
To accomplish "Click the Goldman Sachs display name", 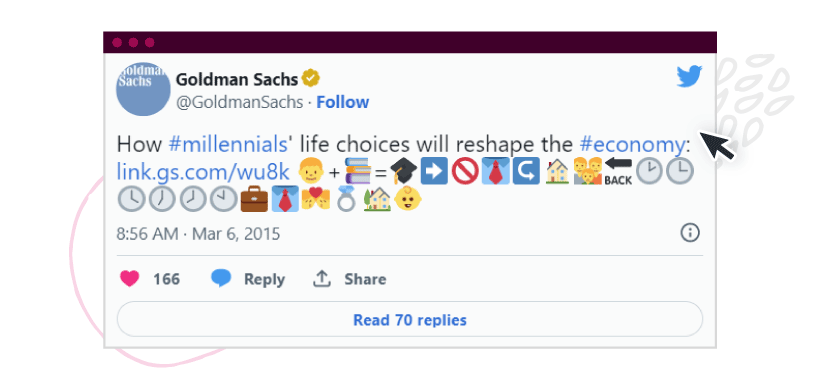I will pyautogui.click(x=237, y=79).
